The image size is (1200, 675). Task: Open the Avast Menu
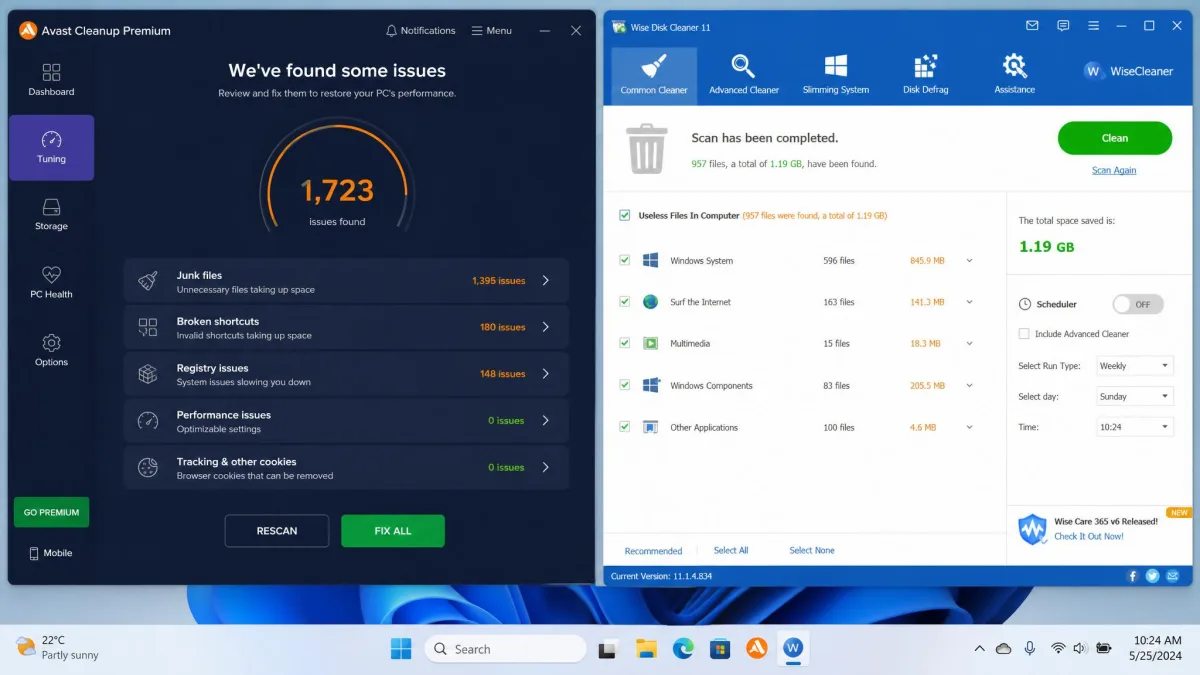click(492, 31)
